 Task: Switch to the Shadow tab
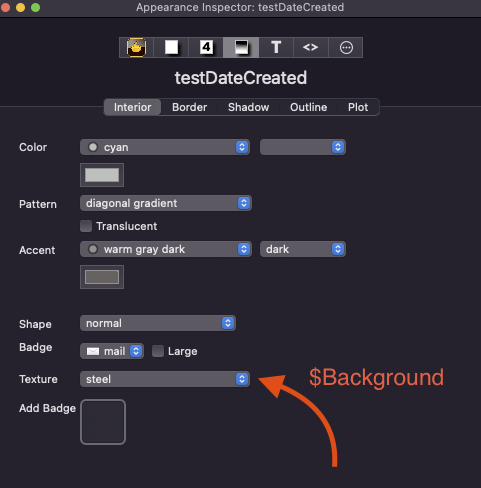248,107
